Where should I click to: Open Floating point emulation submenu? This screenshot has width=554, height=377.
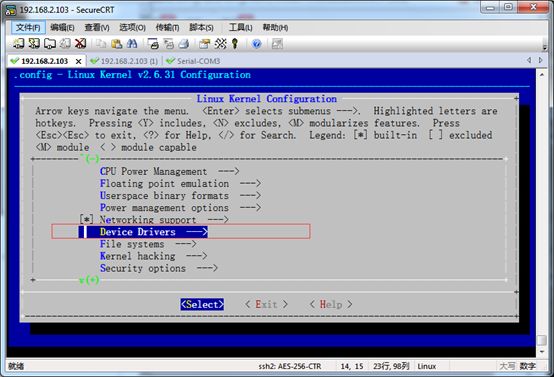[x=180, y=183]
